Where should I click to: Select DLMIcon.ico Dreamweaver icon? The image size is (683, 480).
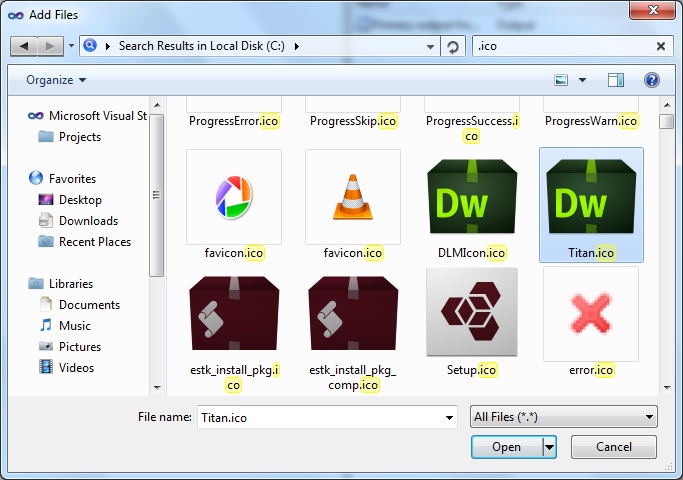coord(472,205)
